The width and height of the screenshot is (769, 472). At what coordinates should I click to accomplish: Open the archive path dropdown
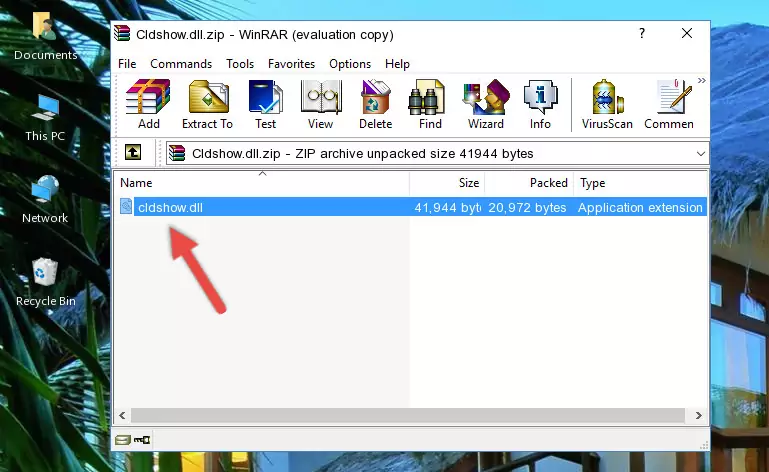coord(700,154)
